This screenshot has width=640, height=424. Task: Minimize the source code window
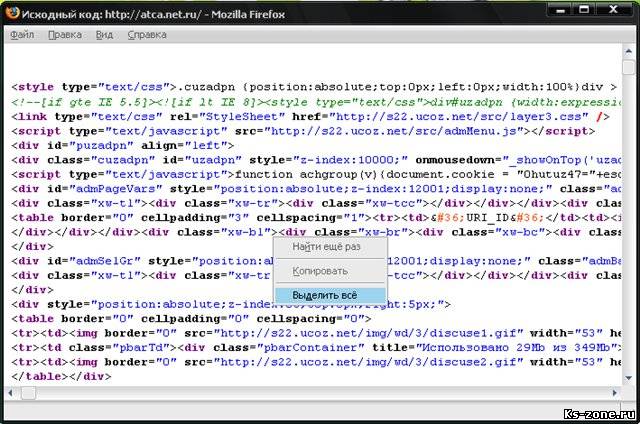click(560, 10)
